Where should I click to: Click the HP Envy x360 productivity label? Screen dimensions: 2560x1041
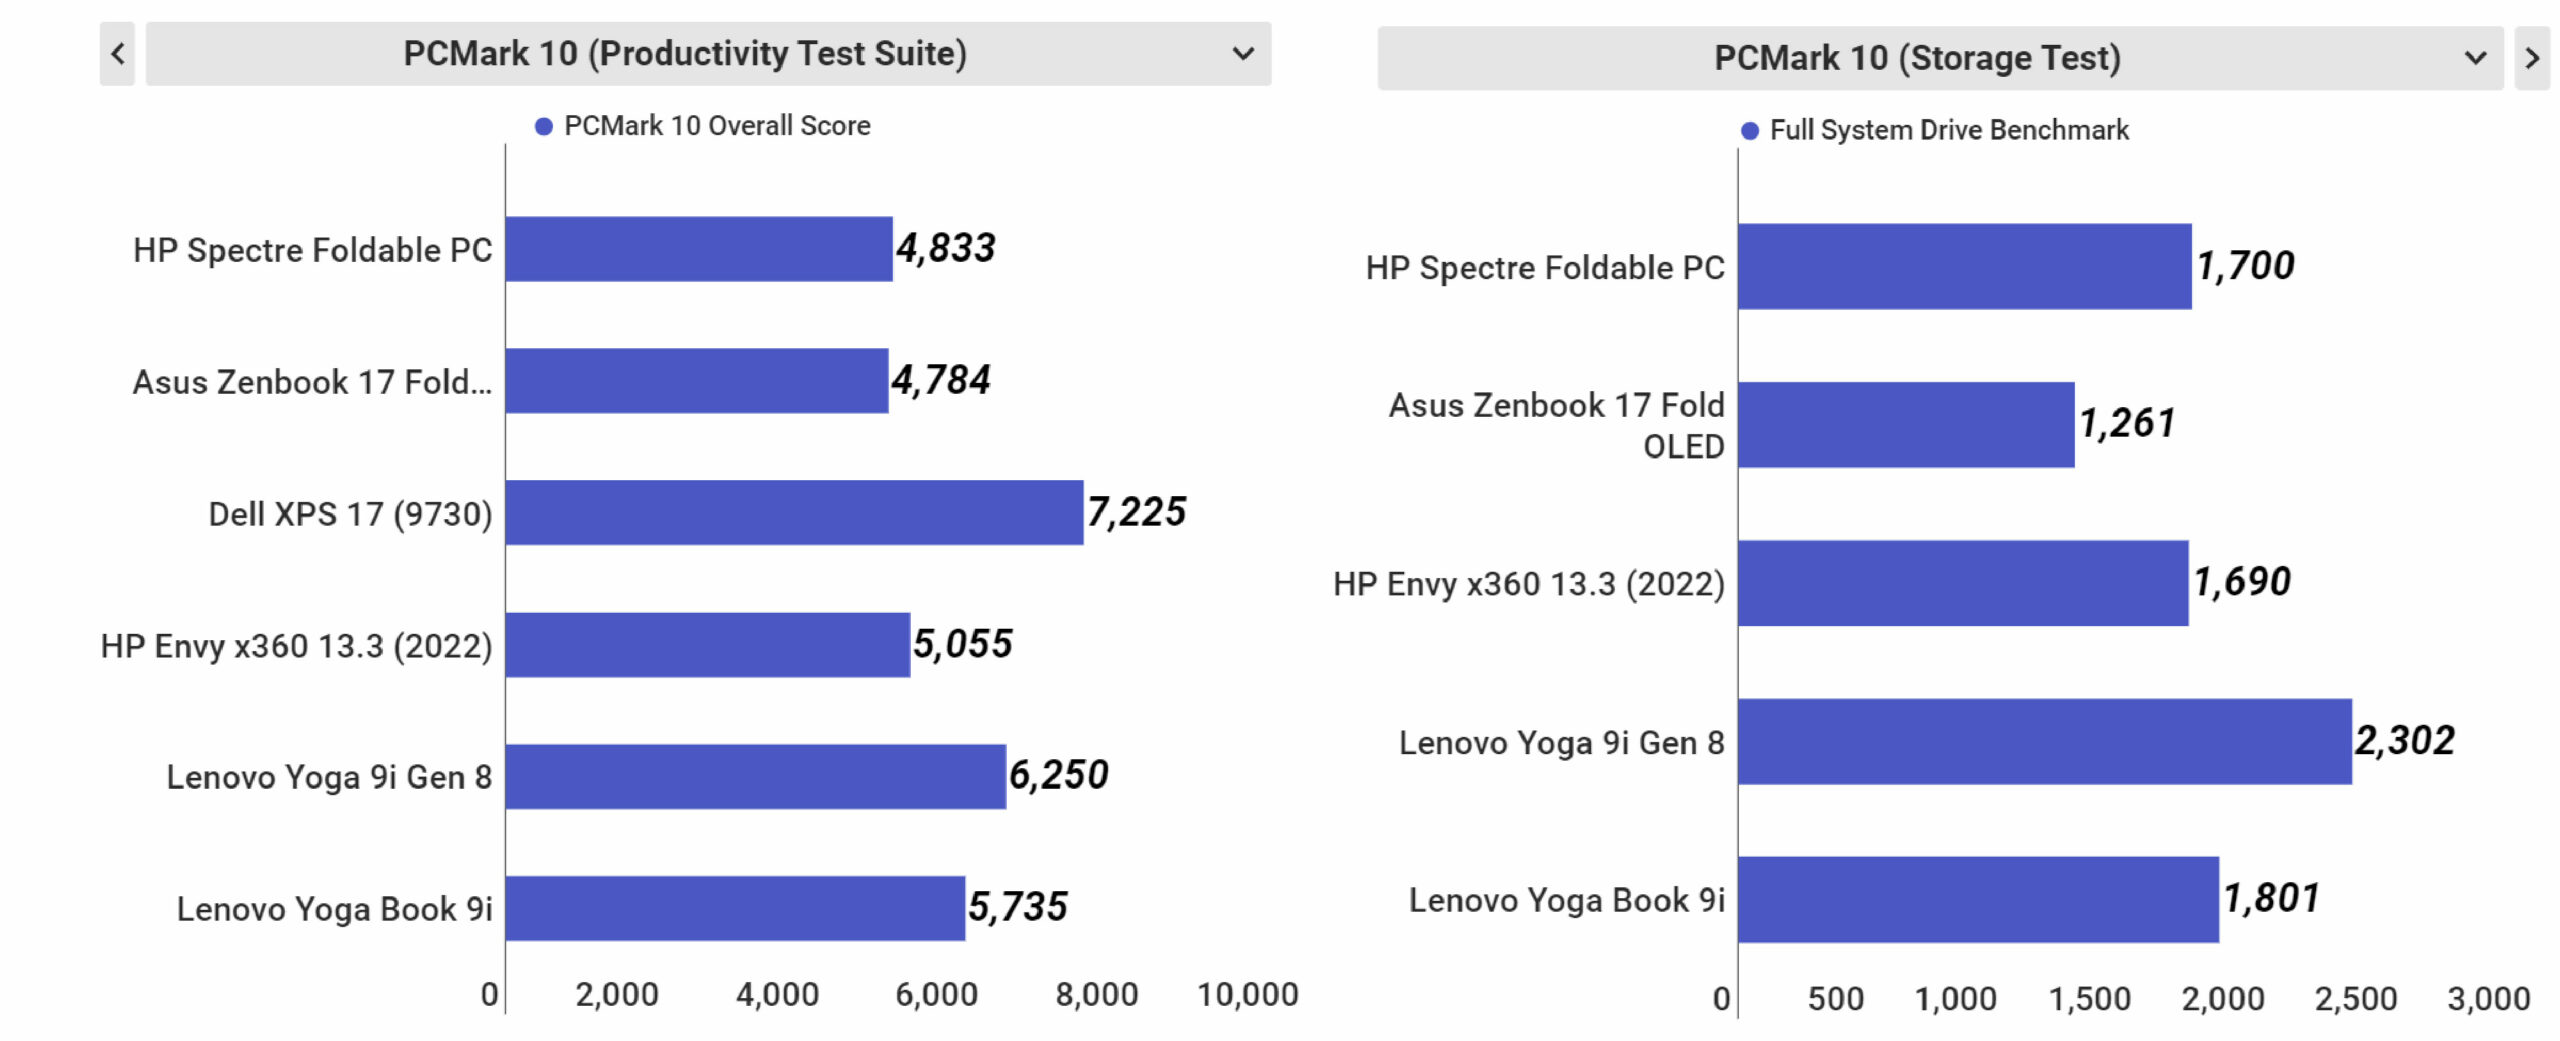[x=296, y=646]
